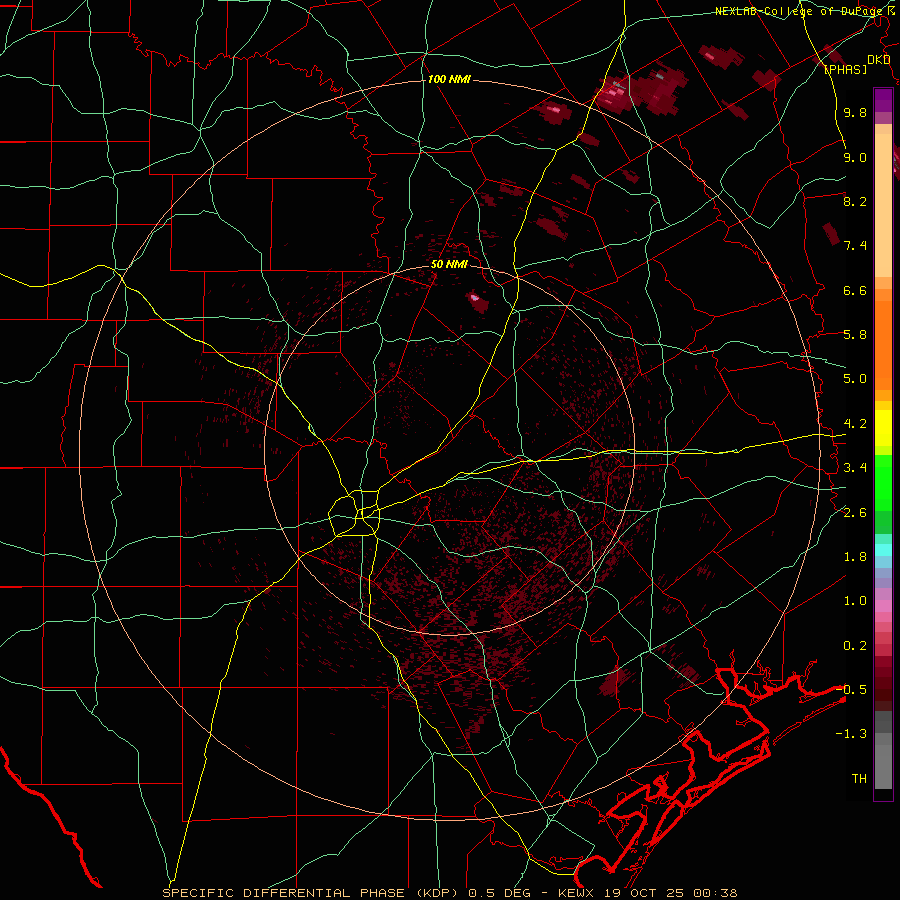This screenshot has width=900, height=900.
Task: Click the 9.0 legend value
Action: point(855,157)
